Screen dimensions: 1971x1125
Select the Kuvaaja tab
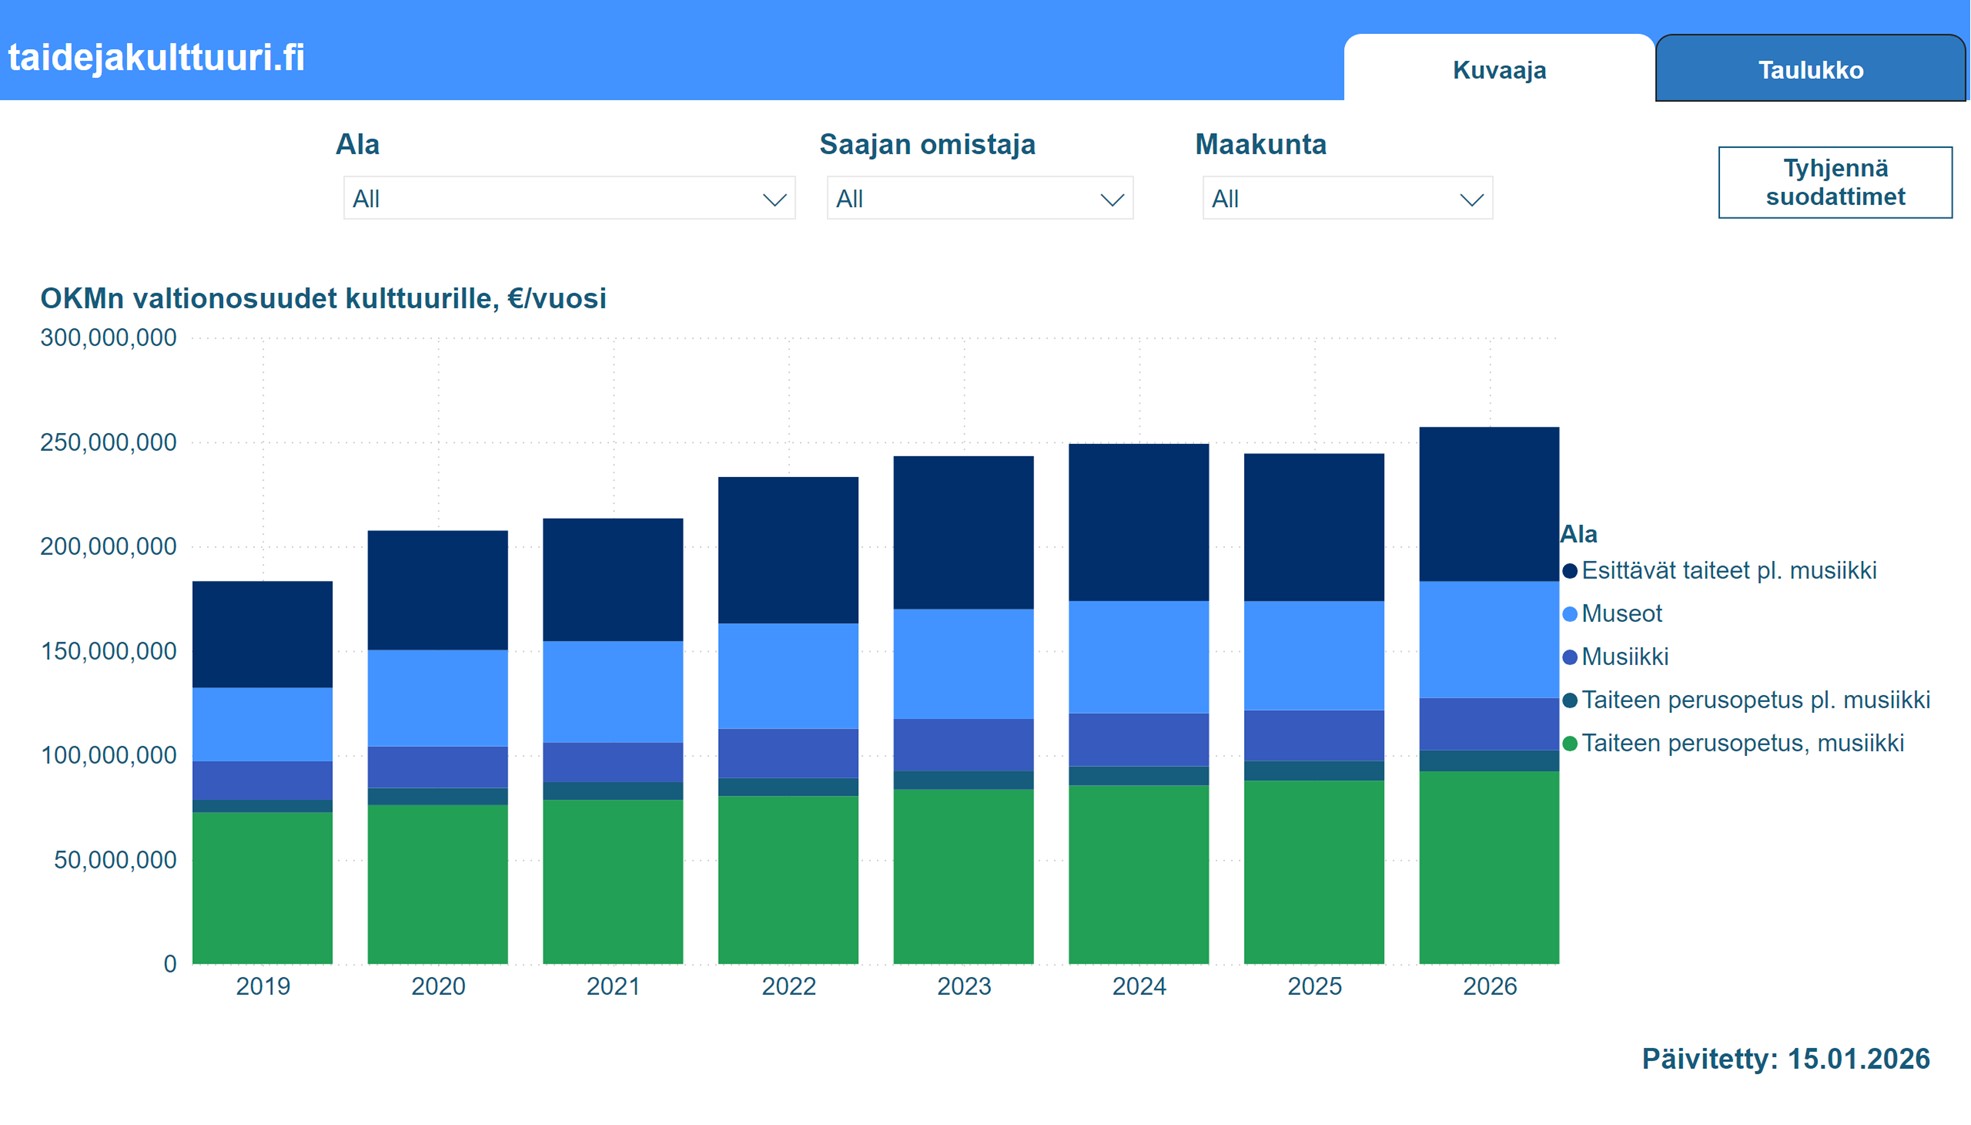1498,70
